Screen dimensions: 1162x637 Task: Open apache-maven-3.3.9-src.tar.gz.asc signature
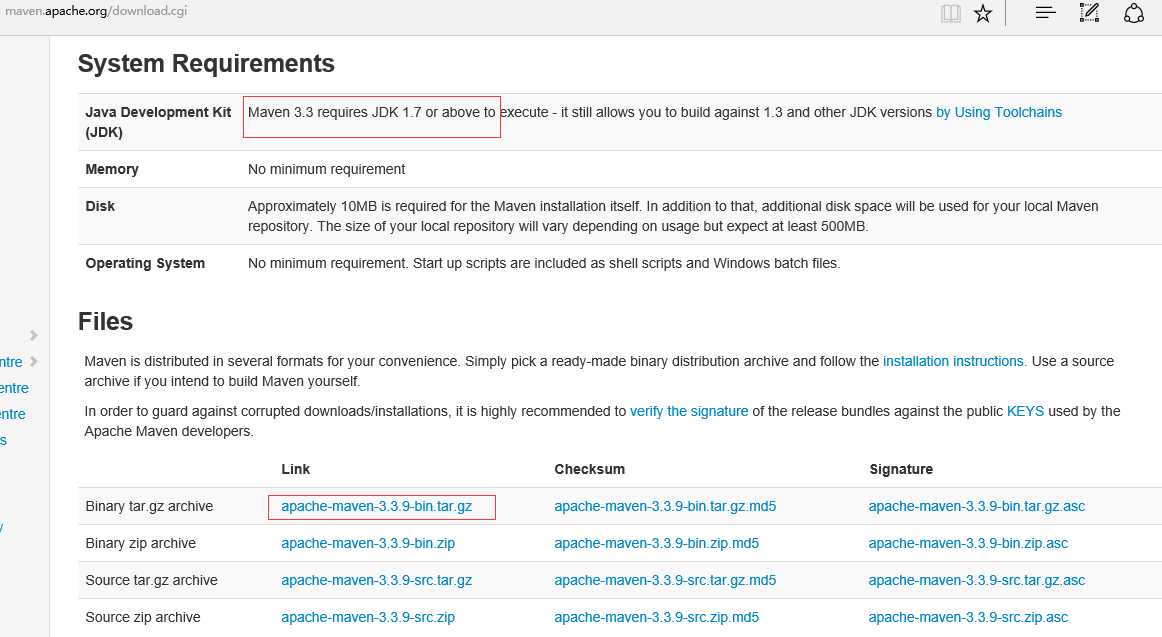pyautogui.click(x=977, y=580)
